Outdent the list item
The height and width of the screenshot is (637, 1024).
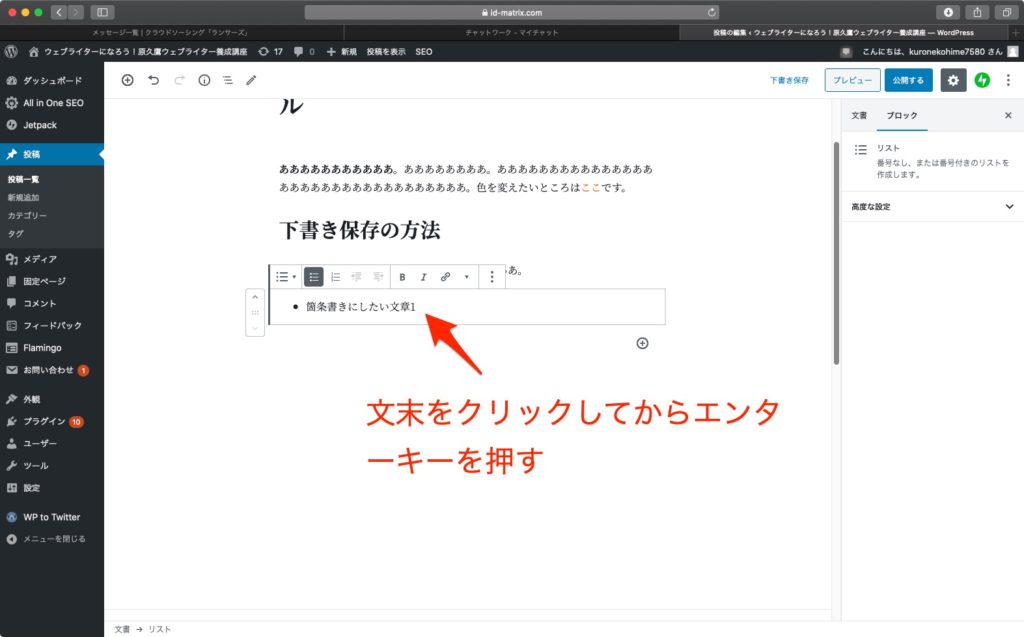(357, 277)
